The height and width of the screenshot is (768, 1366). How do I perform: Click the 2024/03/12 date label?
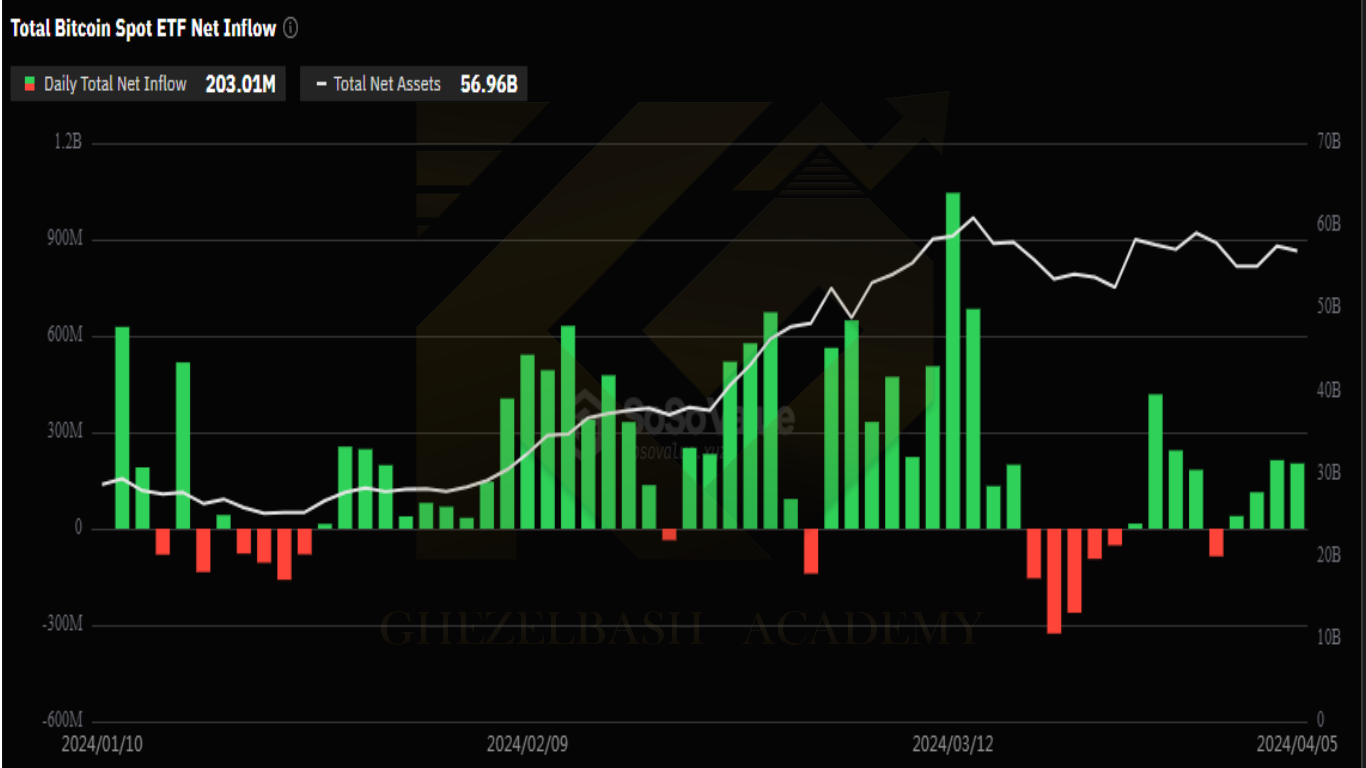point(953,745)
